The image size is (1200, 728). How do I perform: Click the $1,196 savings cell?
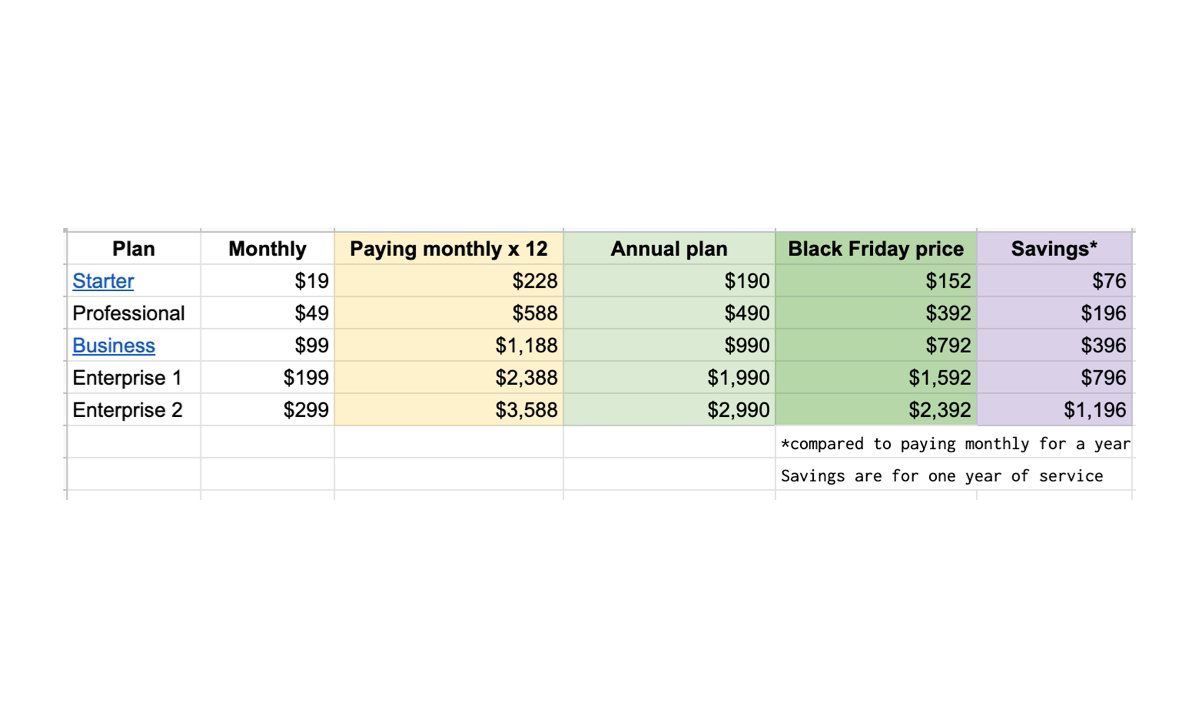(x=1094, y=410)
